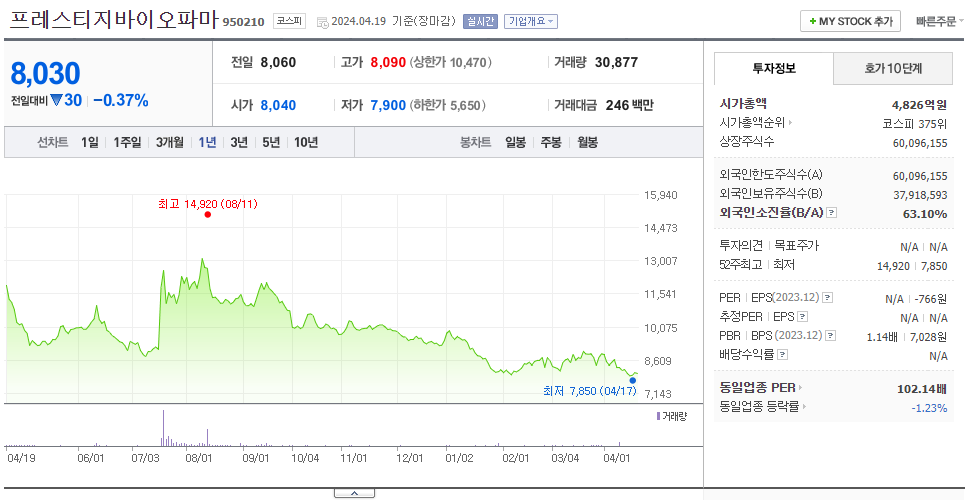Click the -1.23% industry change value
Viewport: 968px width, 500px height.
[929, 407]
